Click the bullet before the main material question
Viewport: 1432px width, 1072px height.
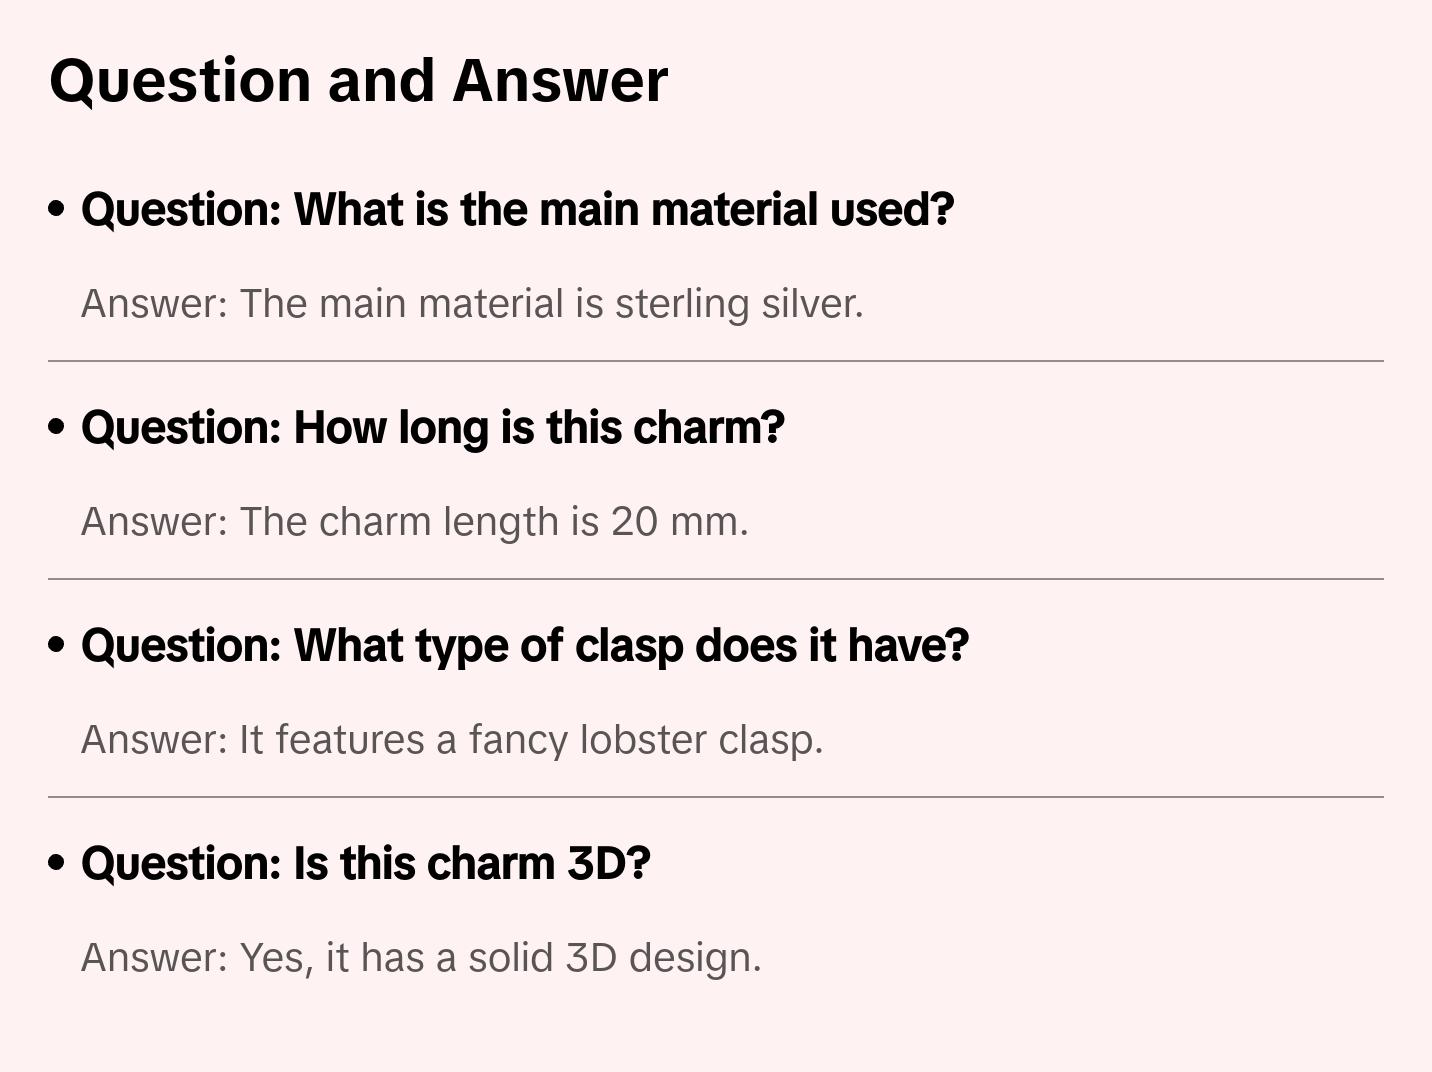[x=57, y=209]
